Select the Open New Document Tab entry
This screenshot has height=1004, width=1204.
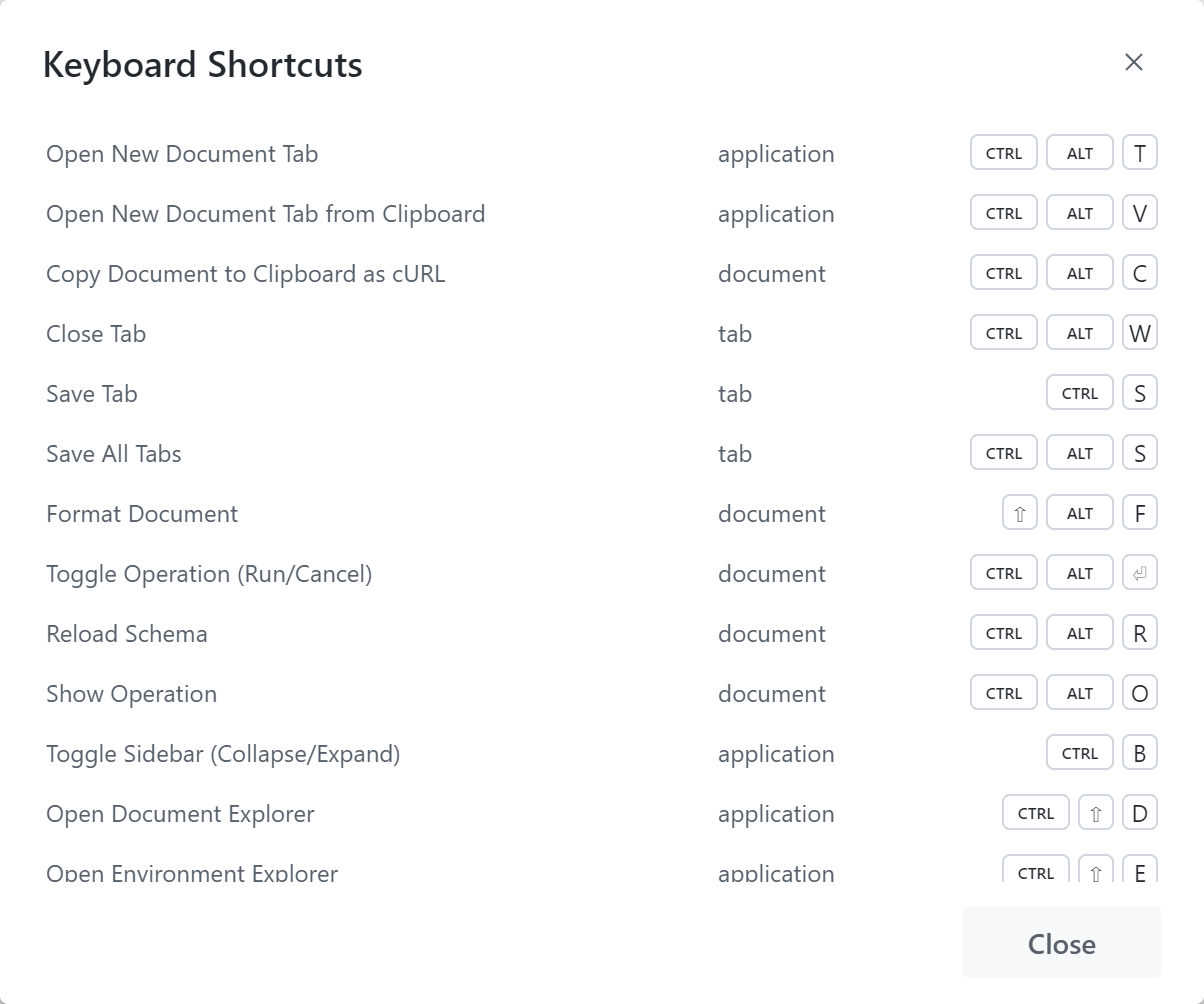point(182,154)
